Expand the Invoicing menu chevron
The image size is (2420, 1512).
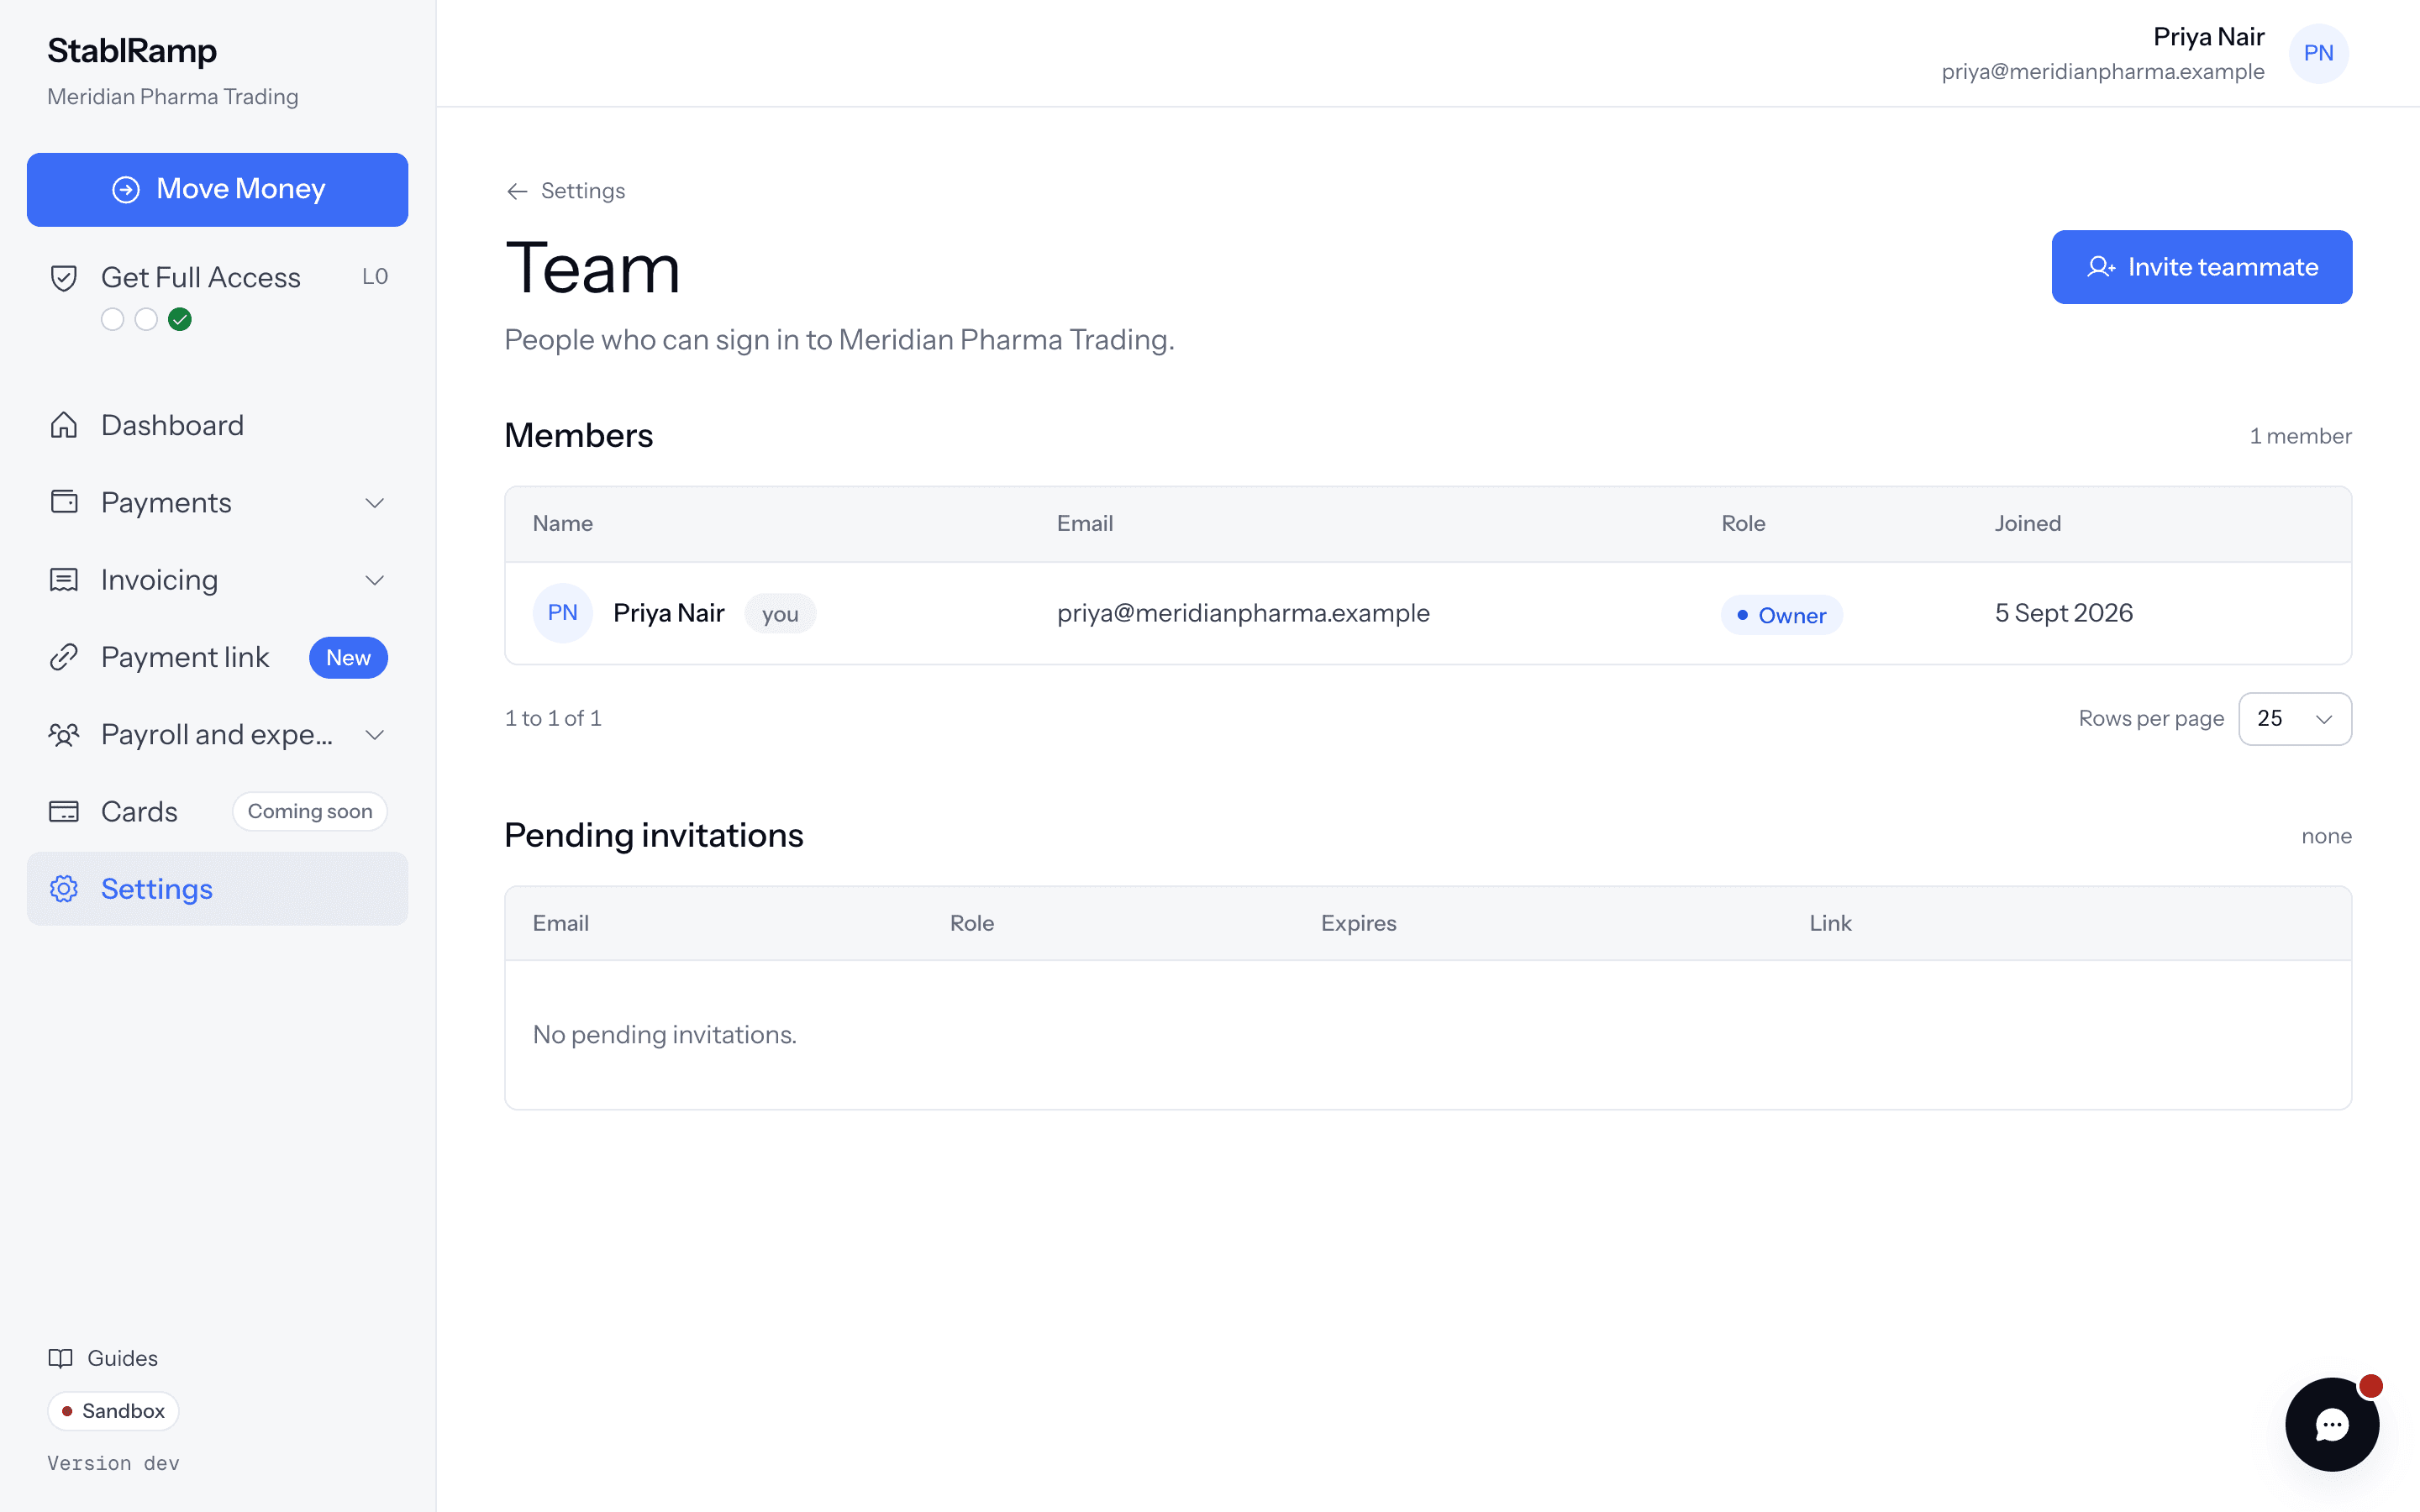pos(375,580)
